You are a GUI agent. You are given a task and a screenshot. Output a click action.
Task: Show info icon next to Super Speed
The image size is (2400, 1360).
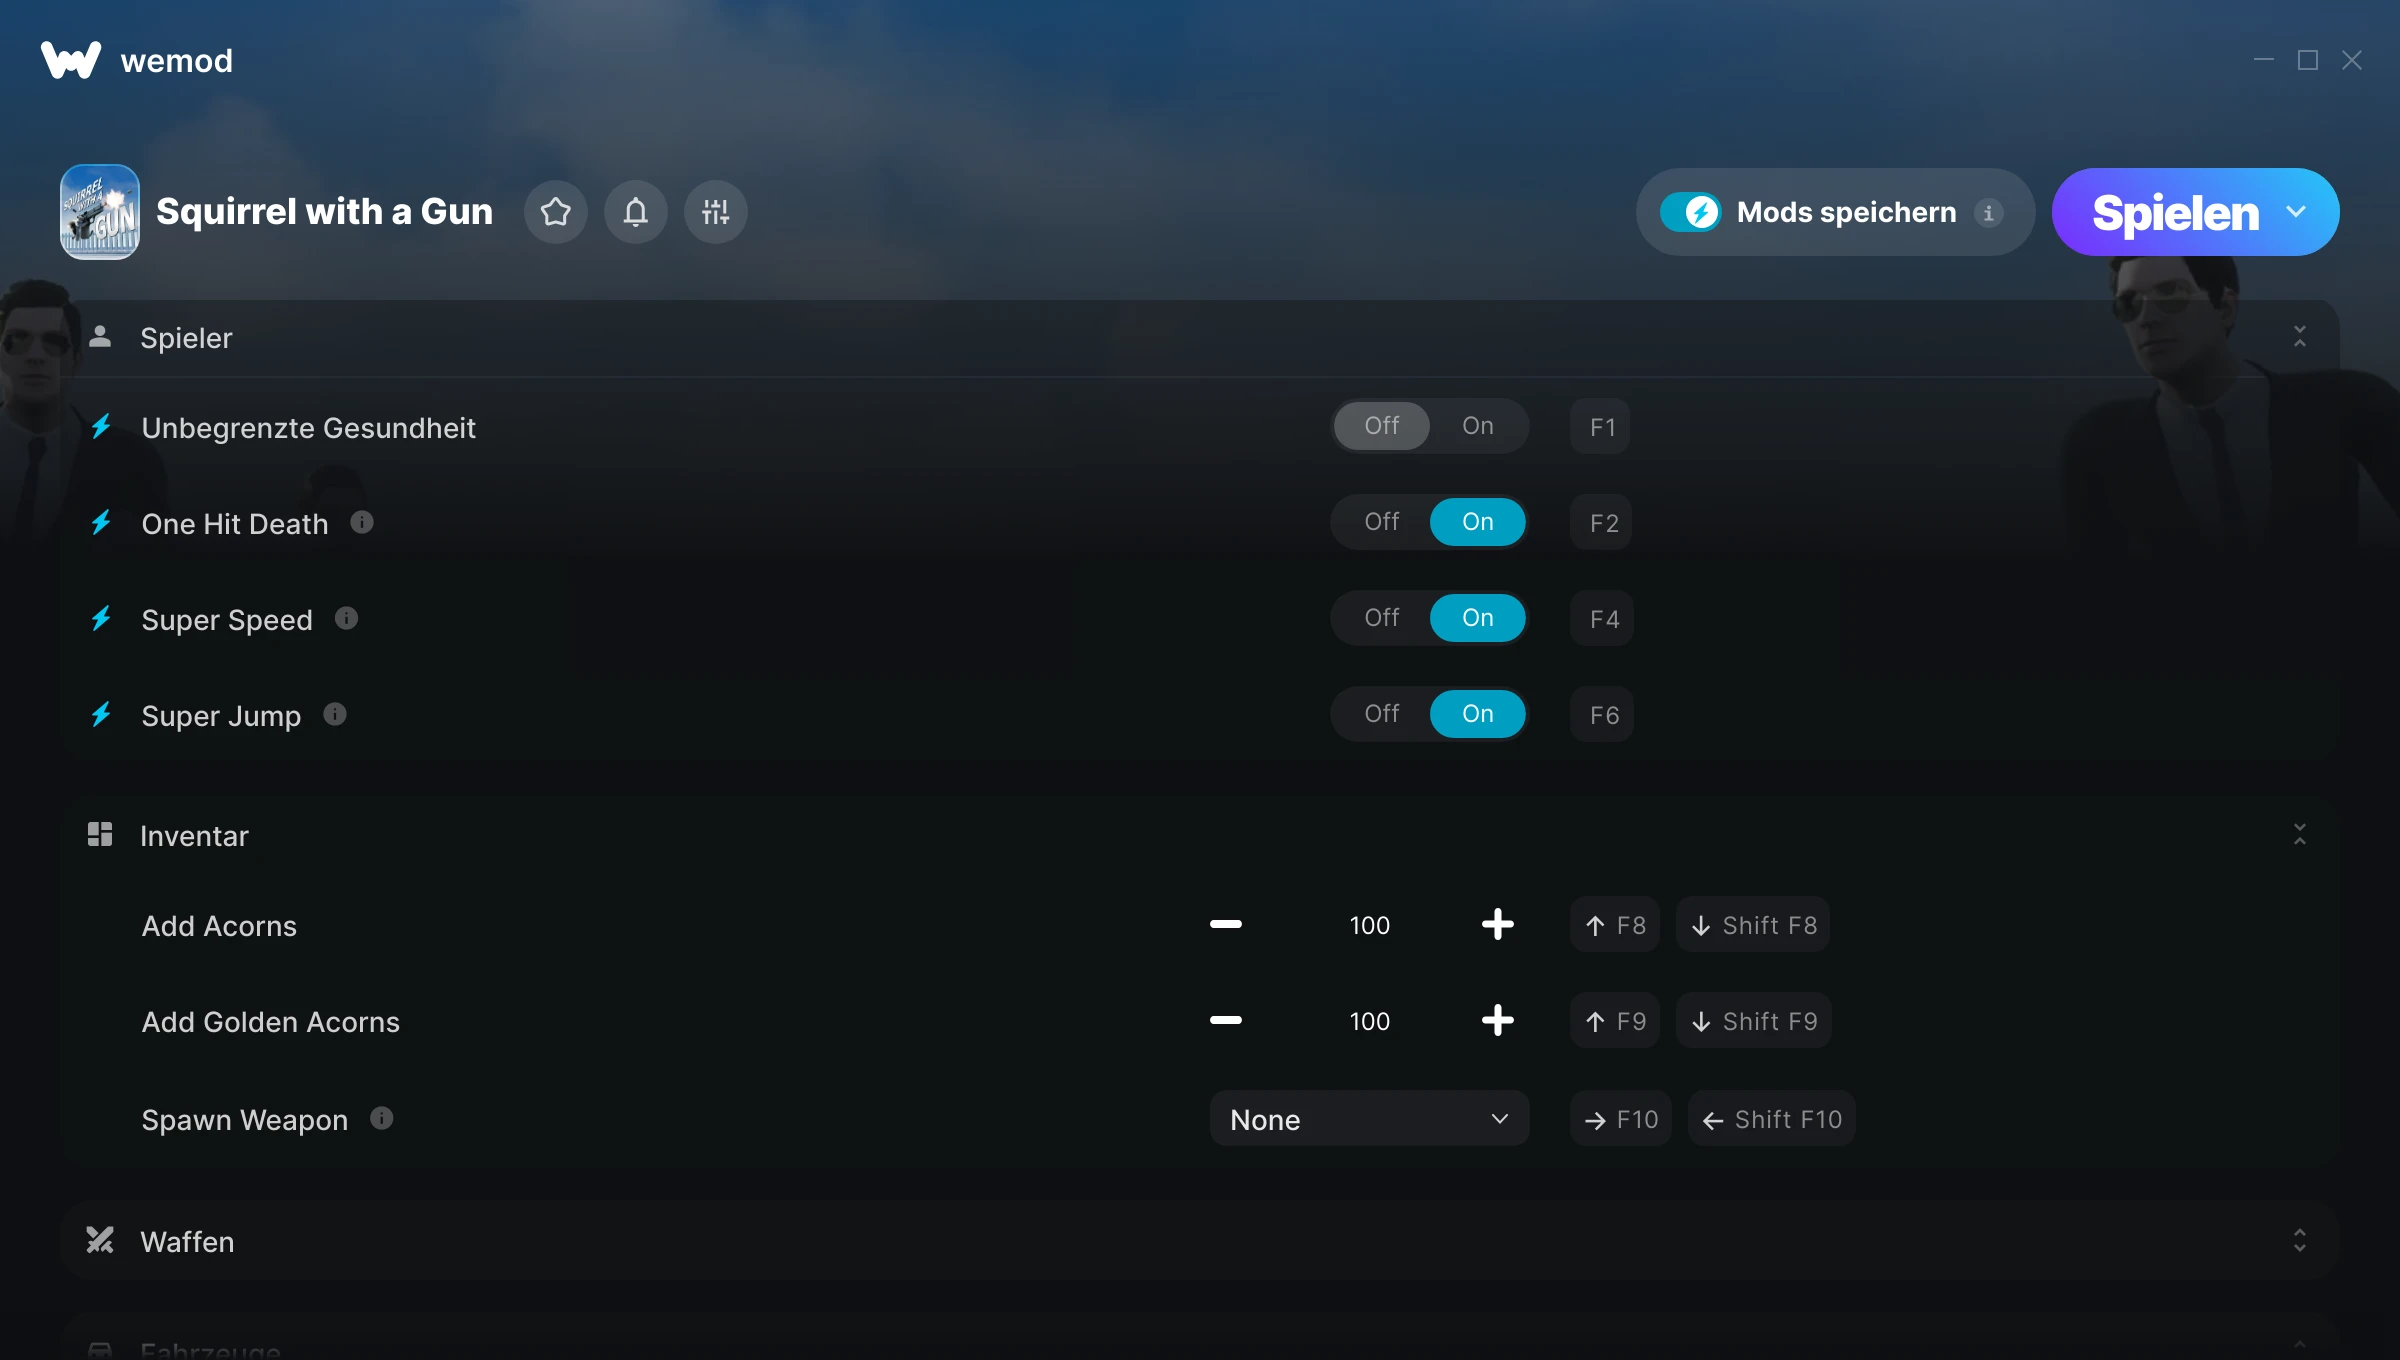(346, 618)
